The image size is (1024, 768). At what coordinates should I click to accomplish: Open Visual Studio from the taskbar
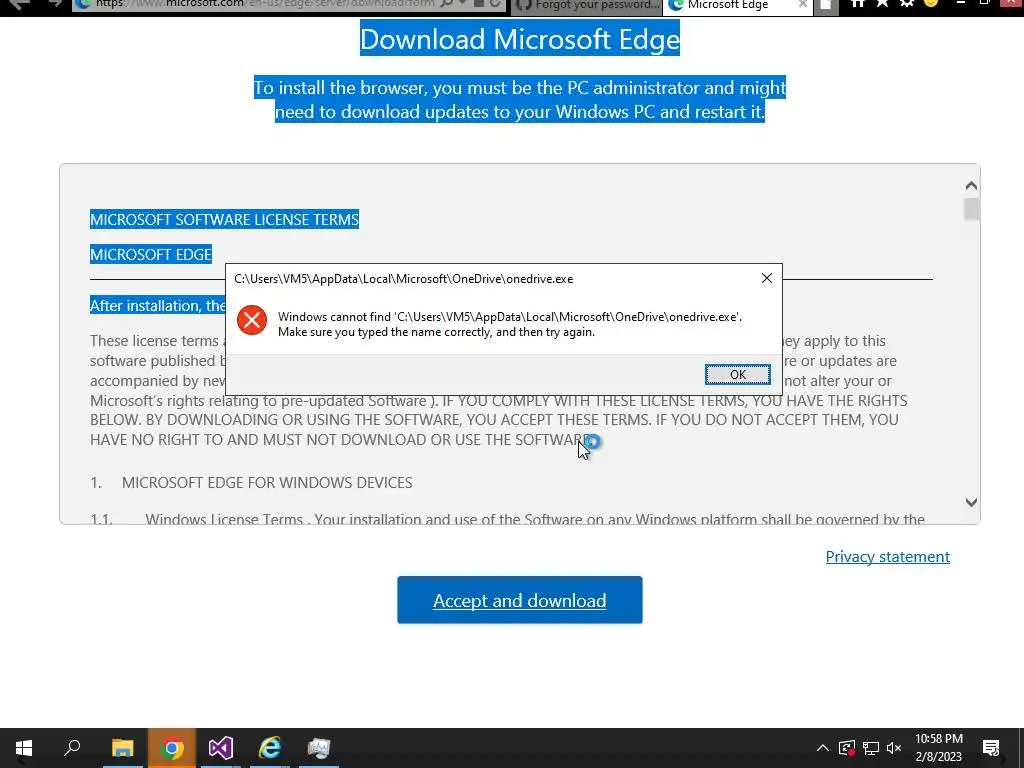[220, 748]
